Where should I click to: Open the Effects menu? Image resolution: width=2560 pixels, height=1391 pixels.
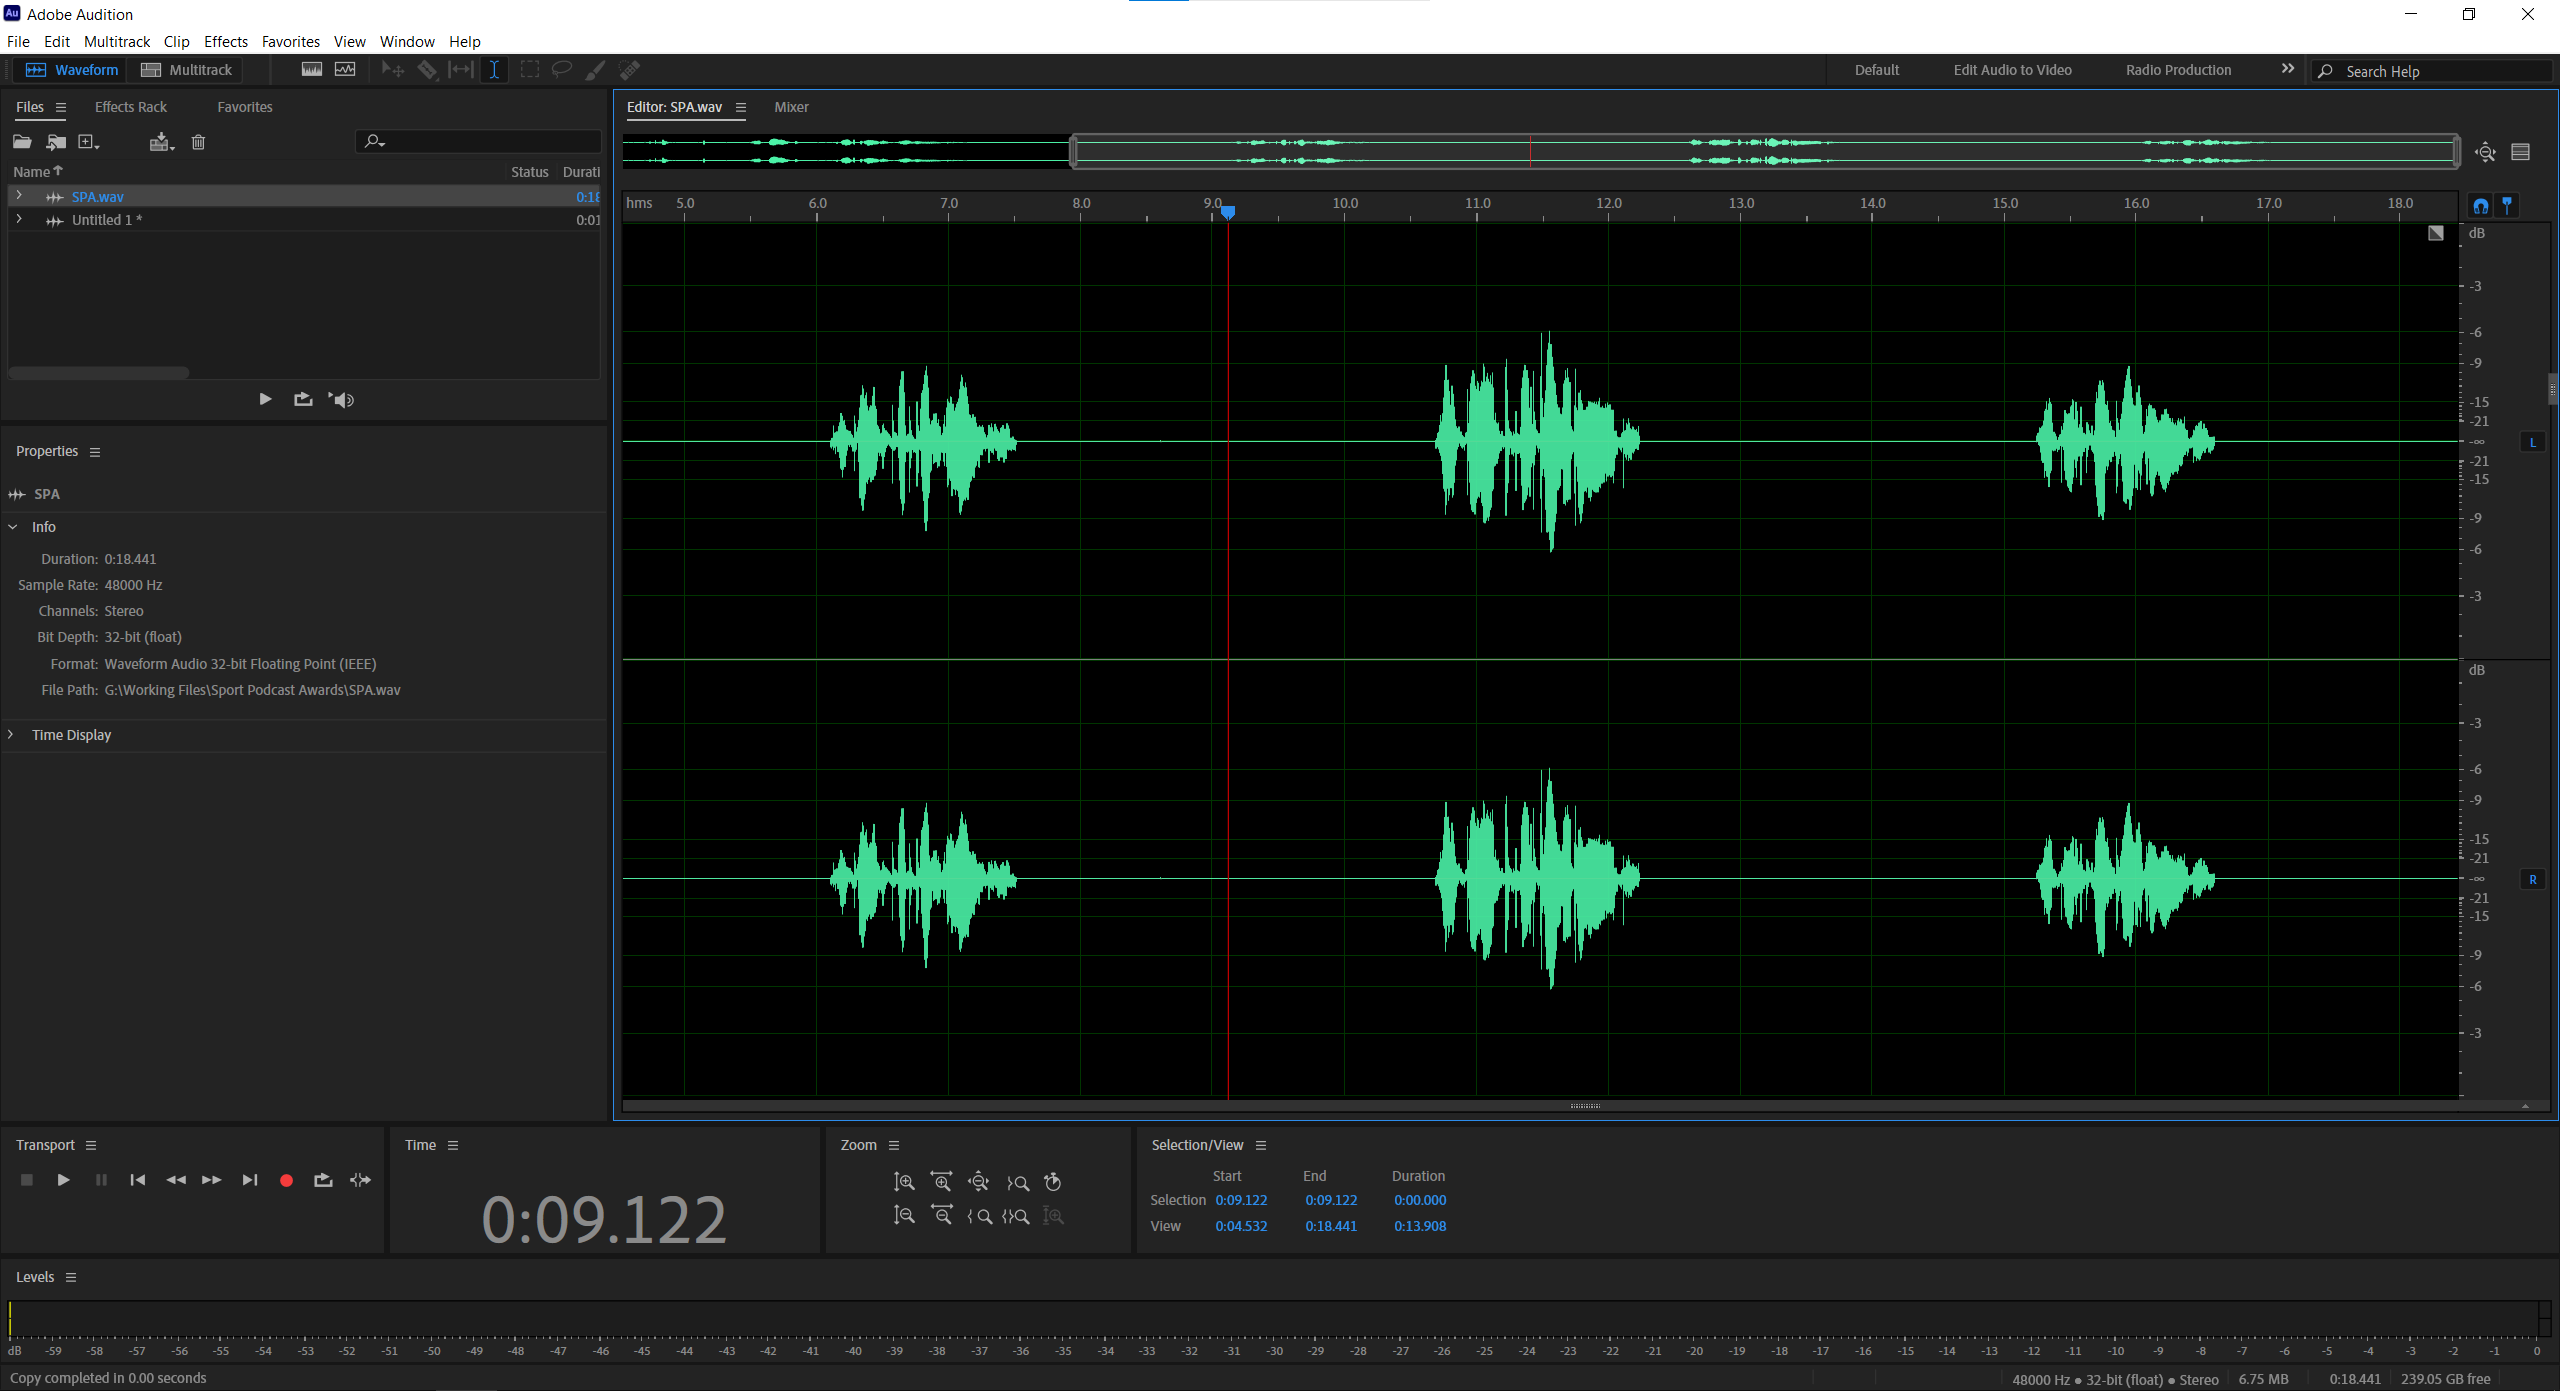point(226,41)
